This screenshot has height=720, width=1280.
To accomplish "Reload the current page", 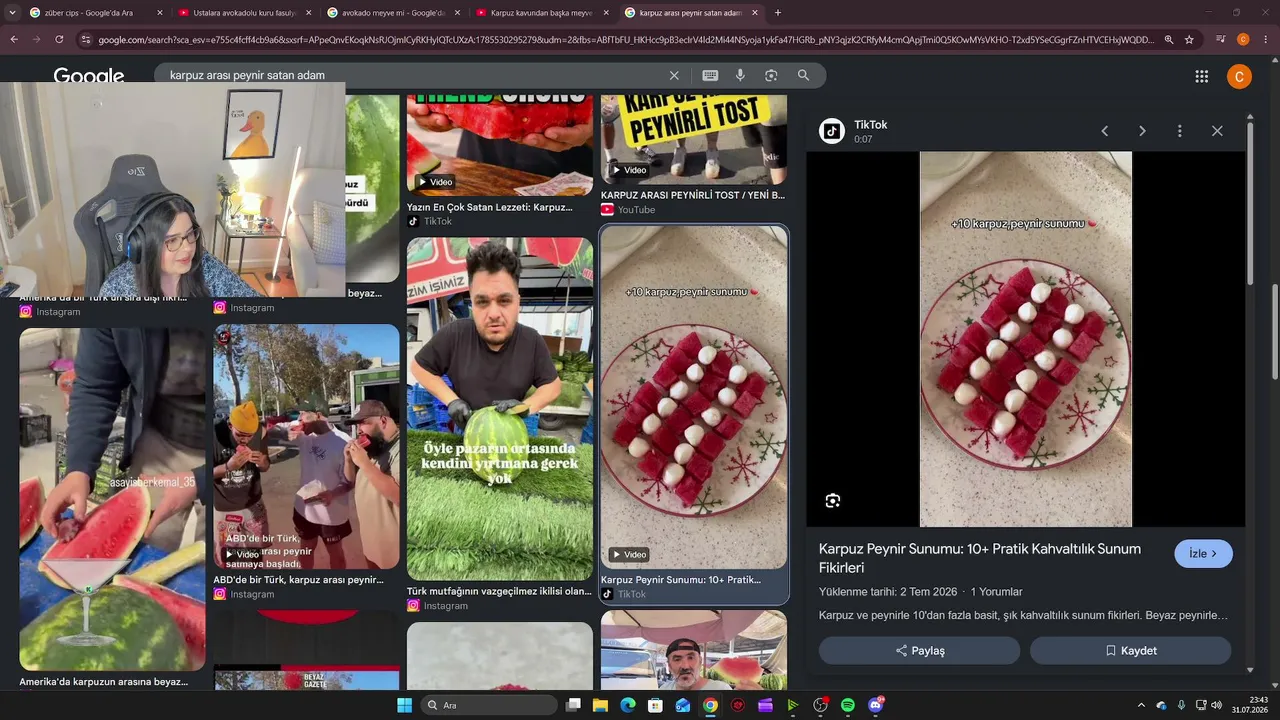I will 59,40.
